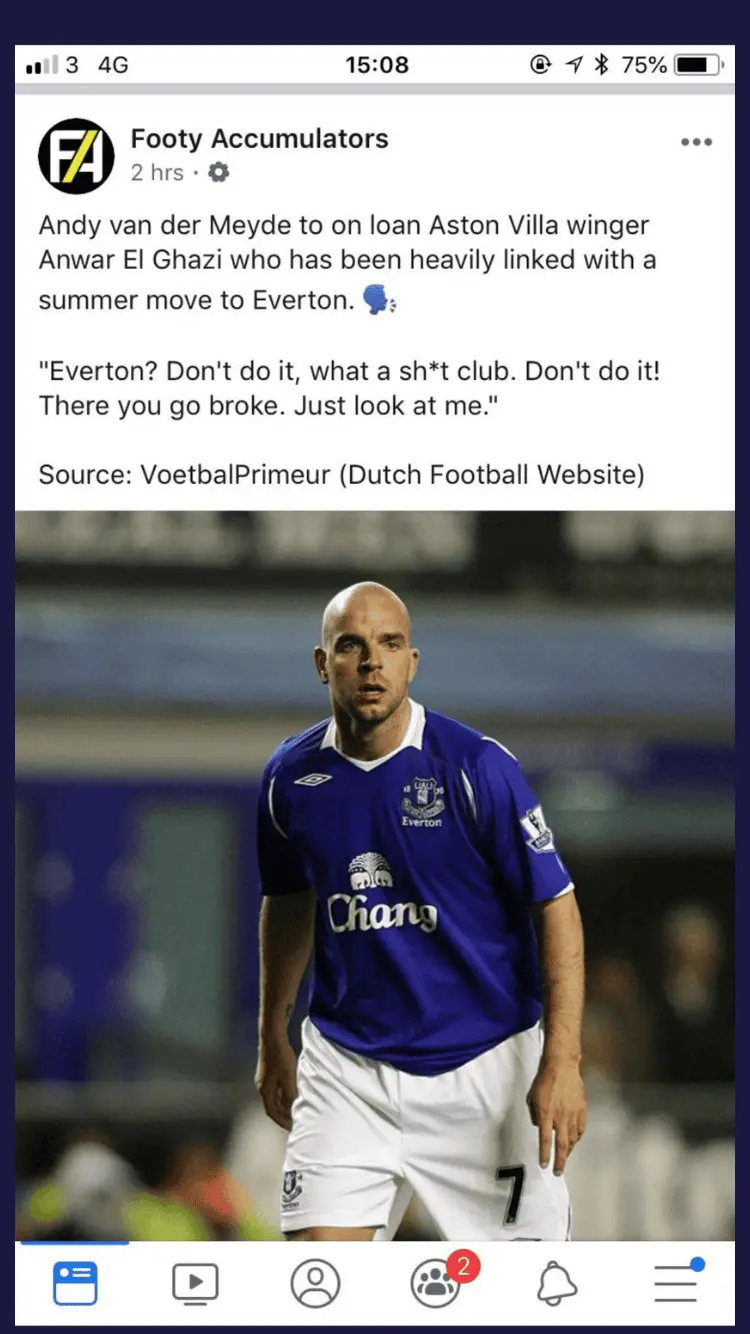Open the Footy Accumulators page name
This screenshot has height=1334, width=750.
point(259,138)
